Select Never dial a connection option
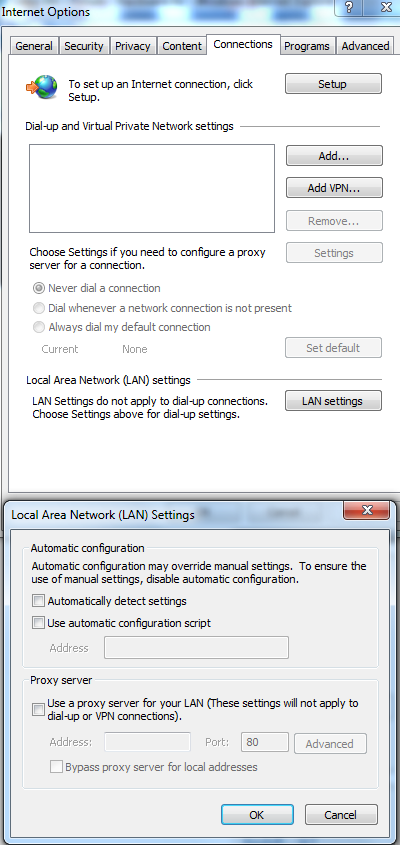 (38, 288)
